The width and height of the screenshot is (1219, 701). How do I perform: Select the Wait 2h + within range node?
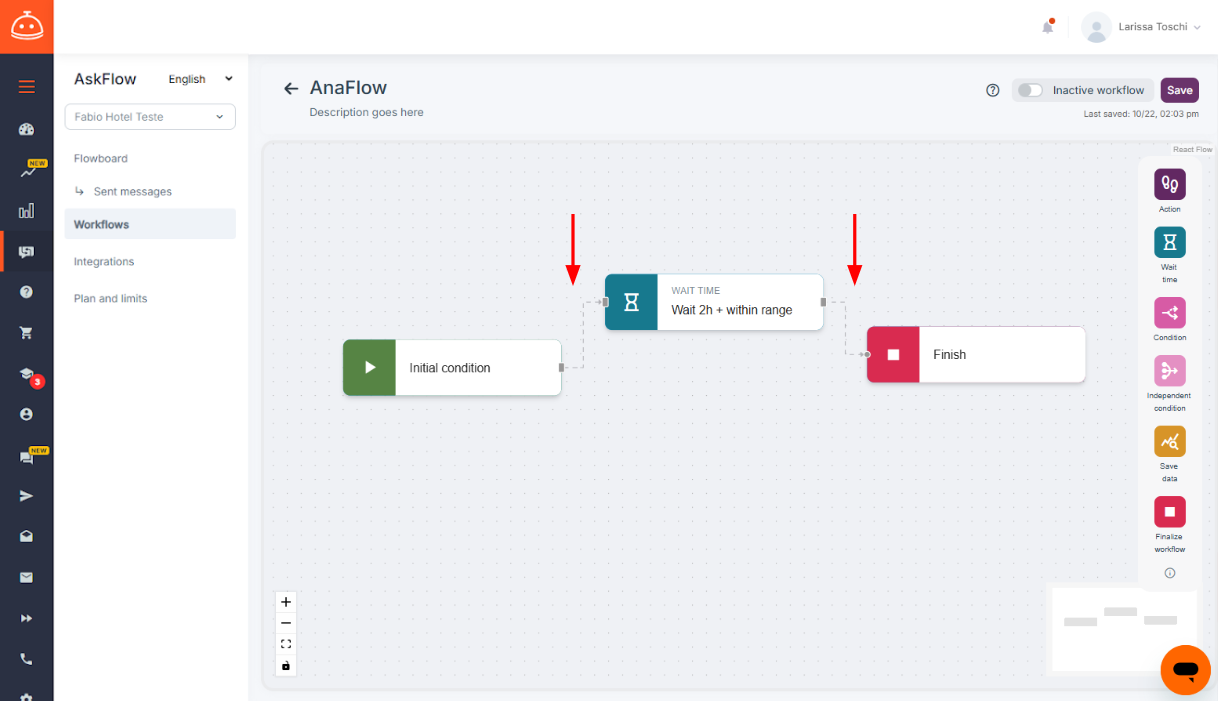tap(714, 302)
